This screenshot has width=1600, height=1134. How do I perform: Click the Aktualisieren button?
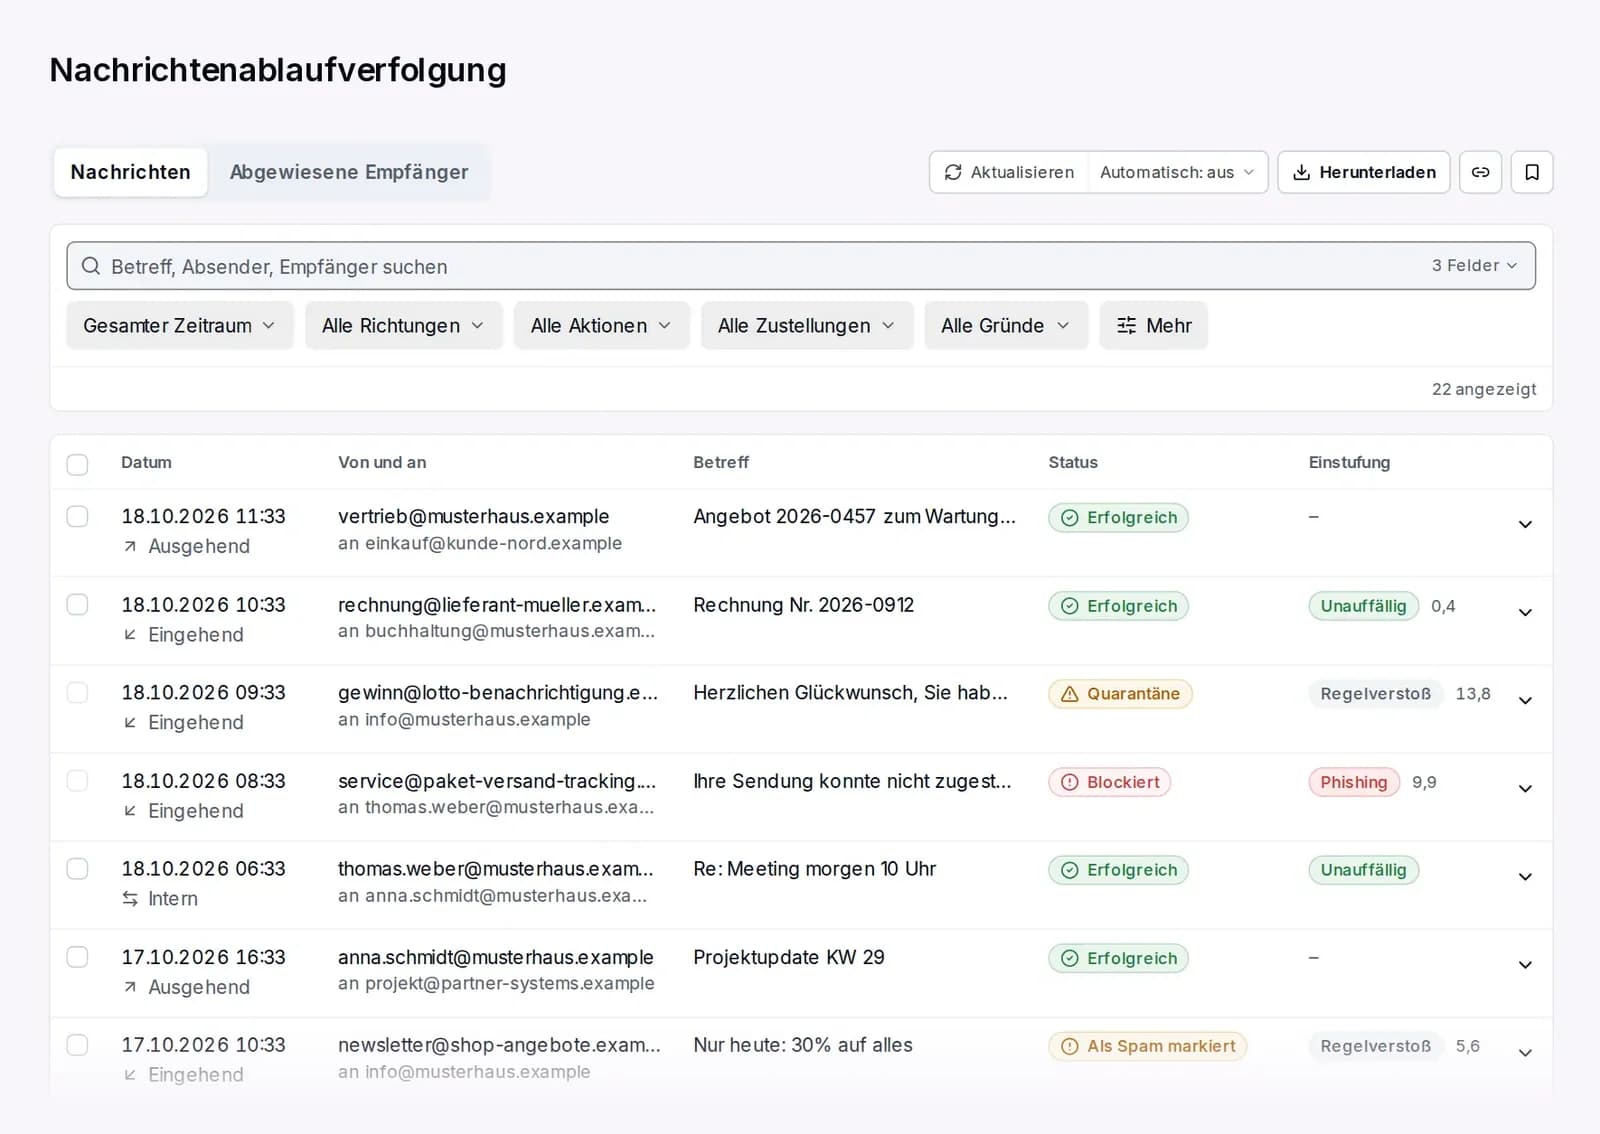1009,172
